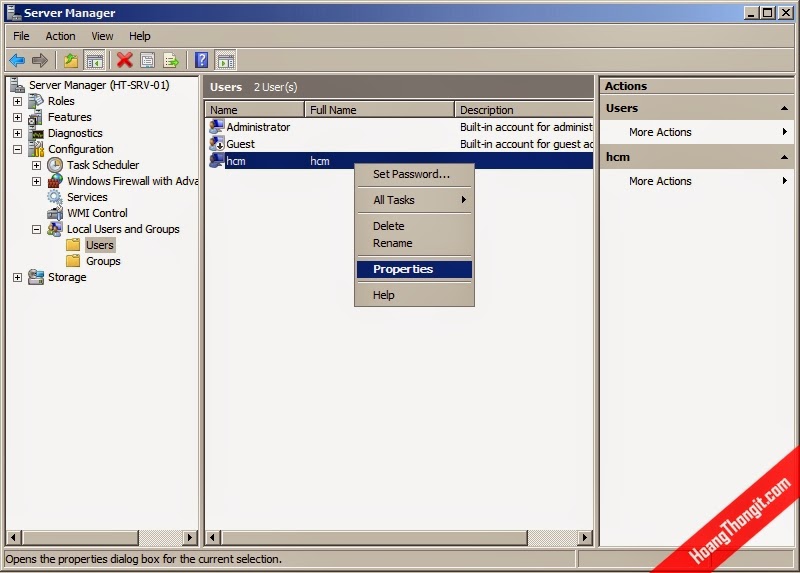Open More Actions under Users section
The height and width of the screenshot is (573, 800).
(696, 132)
